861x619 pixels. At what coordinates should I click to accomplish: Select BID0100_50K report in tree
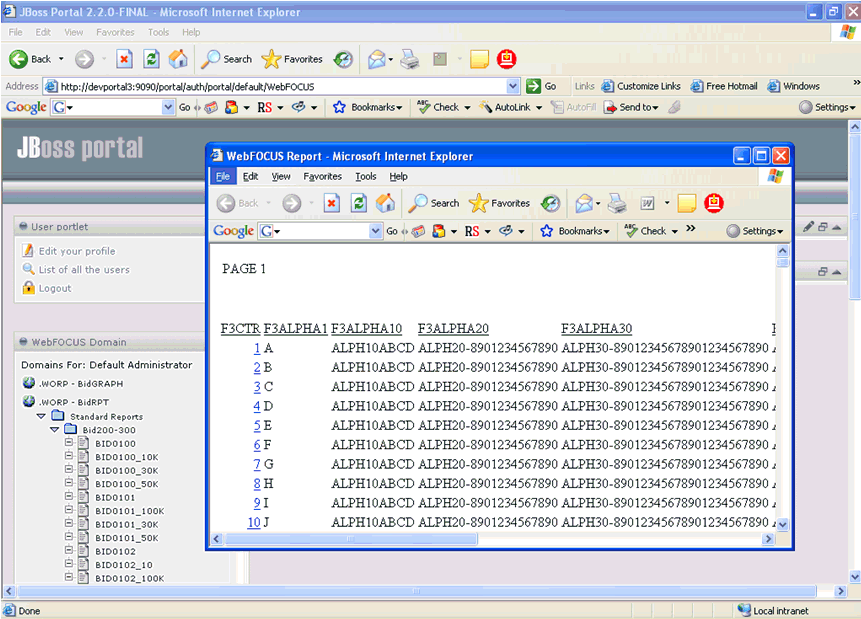tap(126, 484)
